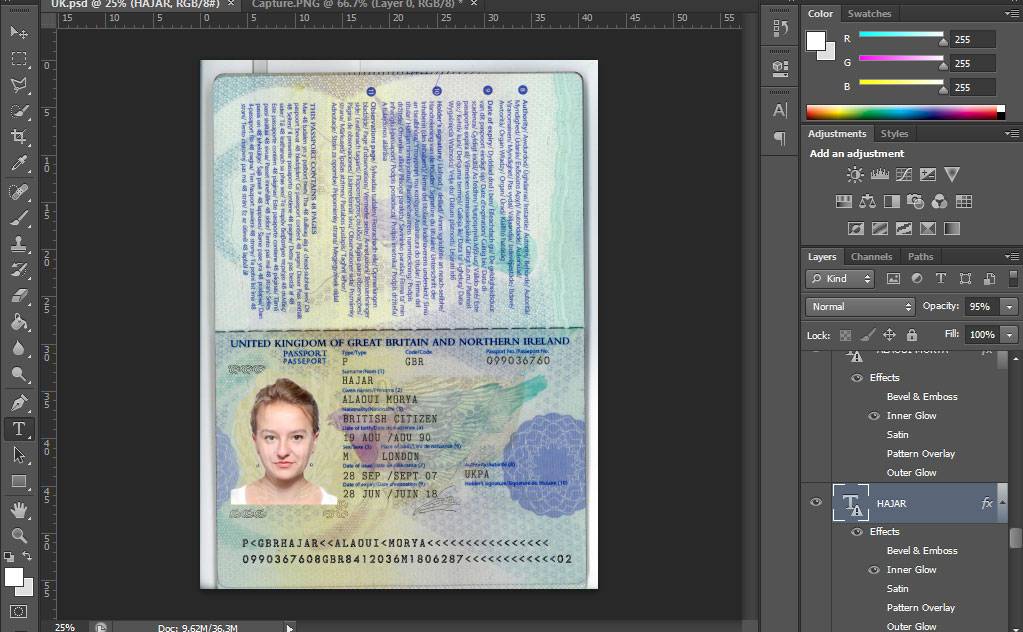
Task: Open the layer Kind filter dropdown
Action: 840,278
